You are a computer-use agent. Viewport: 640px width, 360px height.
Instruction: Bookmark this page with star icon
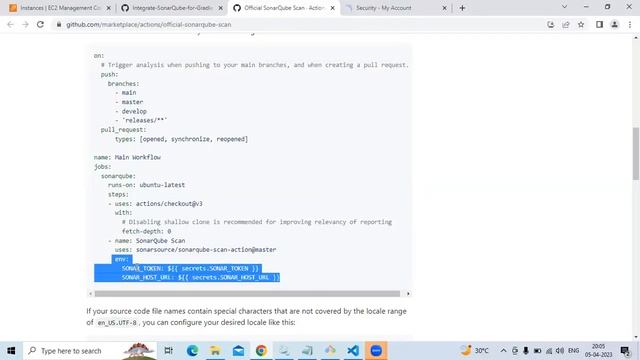tap(581, 24)
